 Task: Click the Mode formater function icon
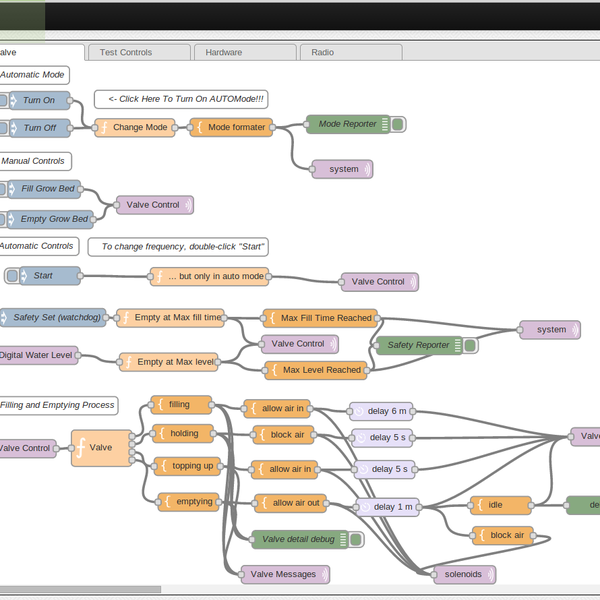pyautogui.click(x=198, y=128)
